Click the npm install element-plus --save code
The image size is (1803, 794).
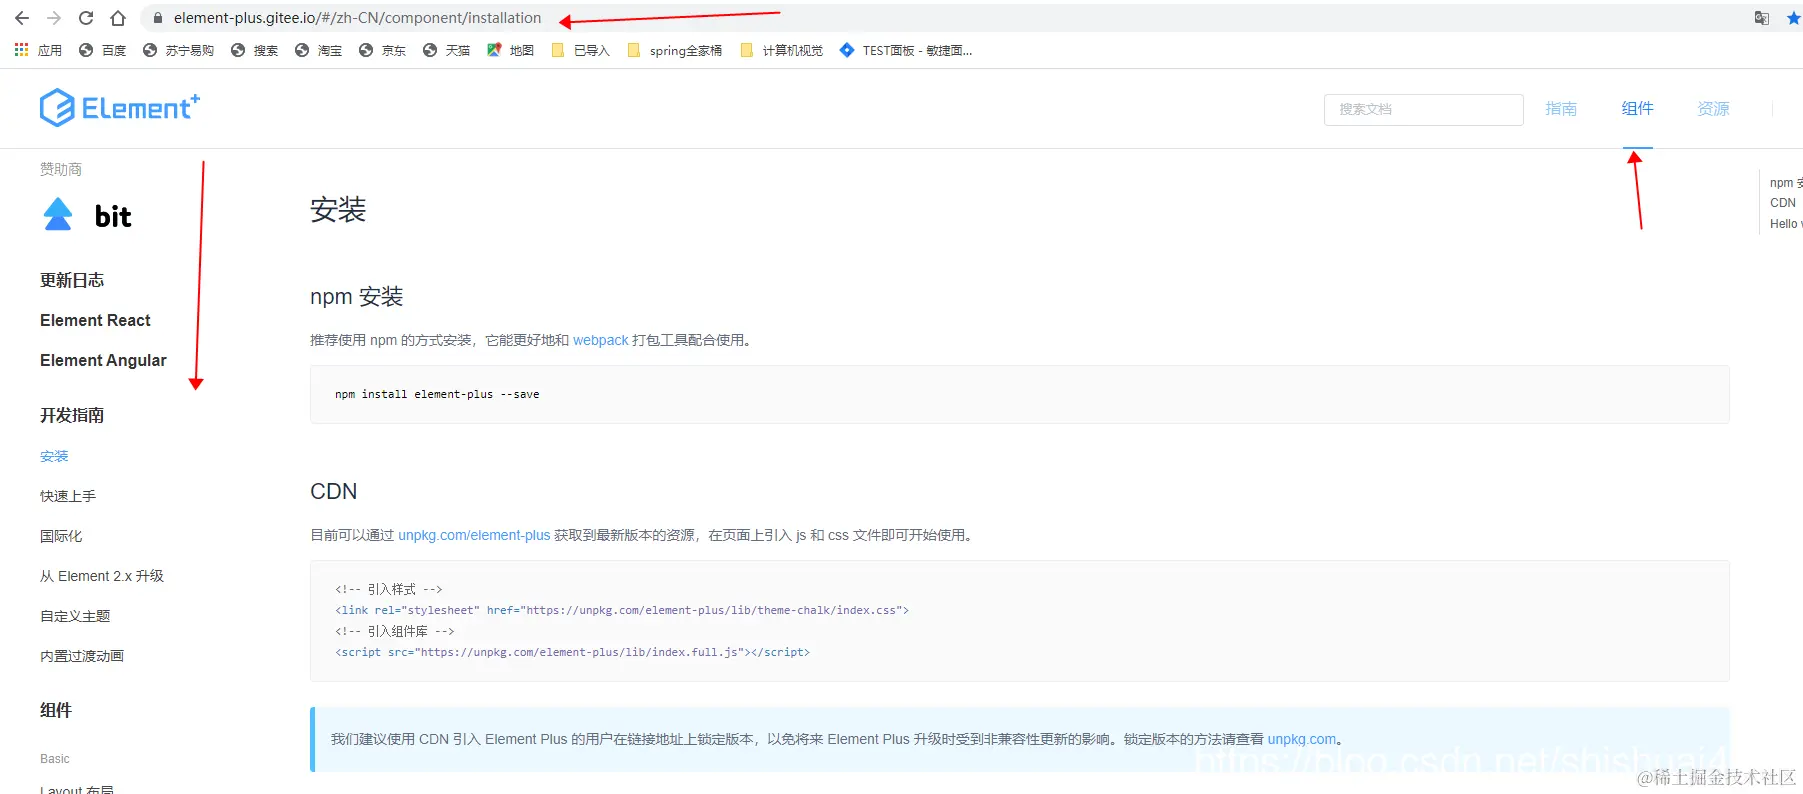(x=437, y=394)
